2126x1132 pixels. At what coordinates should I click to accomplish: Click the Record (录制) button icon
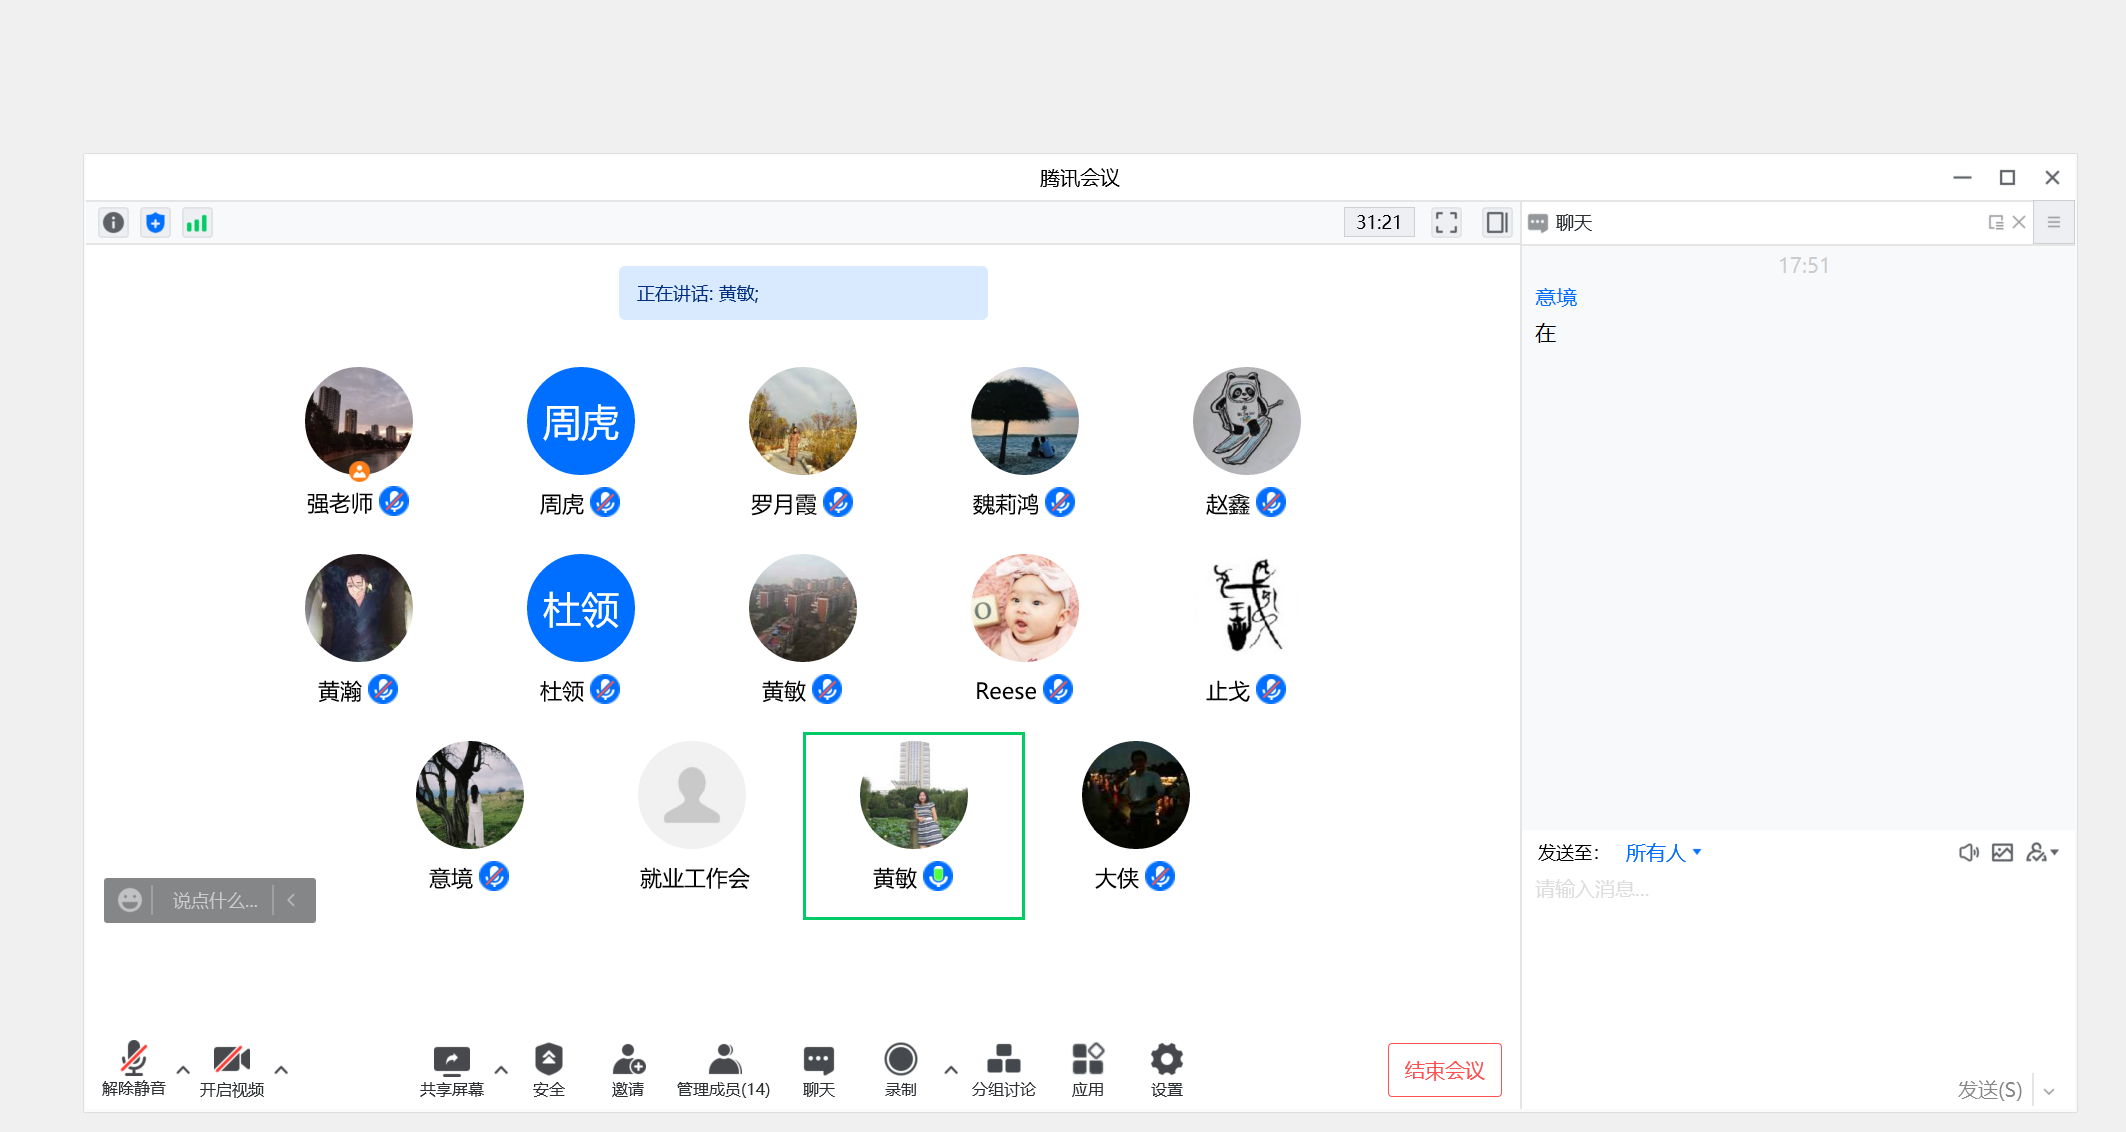click(900, 1060)
